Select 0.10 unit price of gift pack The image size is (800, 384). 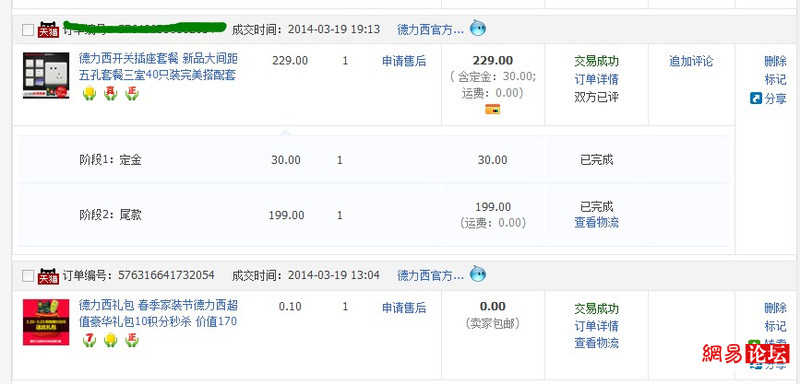[290, 306]
